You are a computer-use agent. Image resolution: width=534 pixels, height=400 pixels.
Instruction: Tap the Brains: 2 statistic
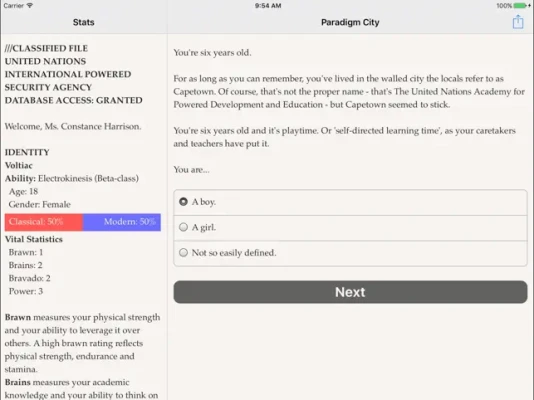[x=26, y=265]
